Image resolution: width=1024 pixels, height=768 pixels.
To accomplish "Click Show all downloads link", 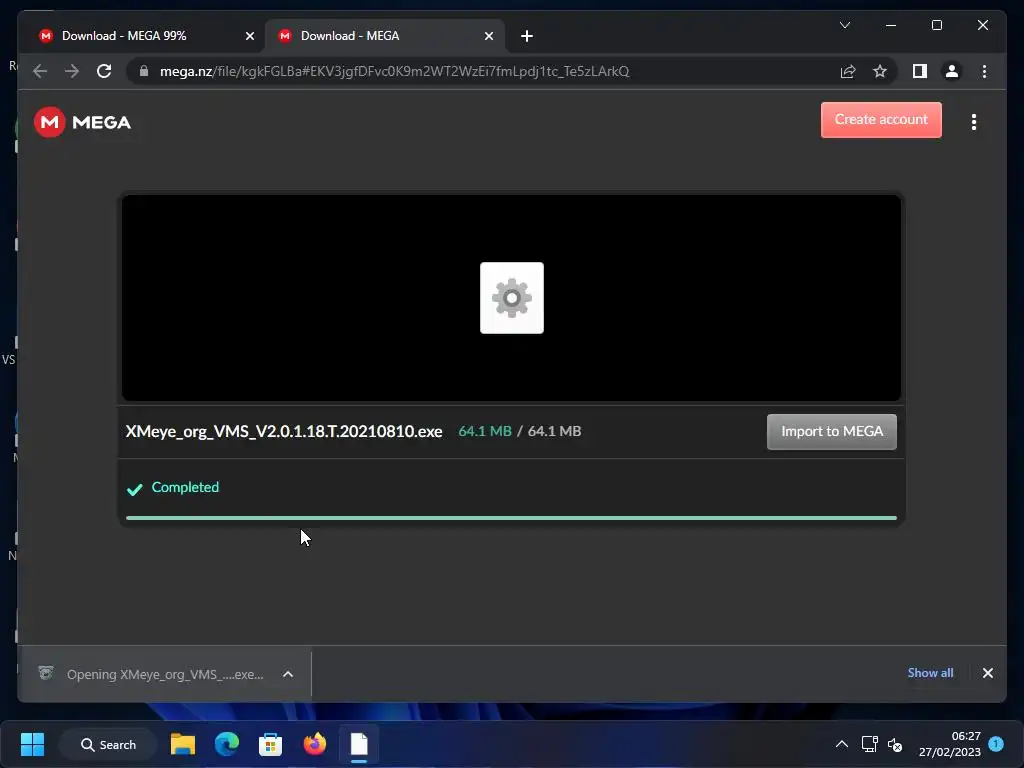I will pos(930,673).
